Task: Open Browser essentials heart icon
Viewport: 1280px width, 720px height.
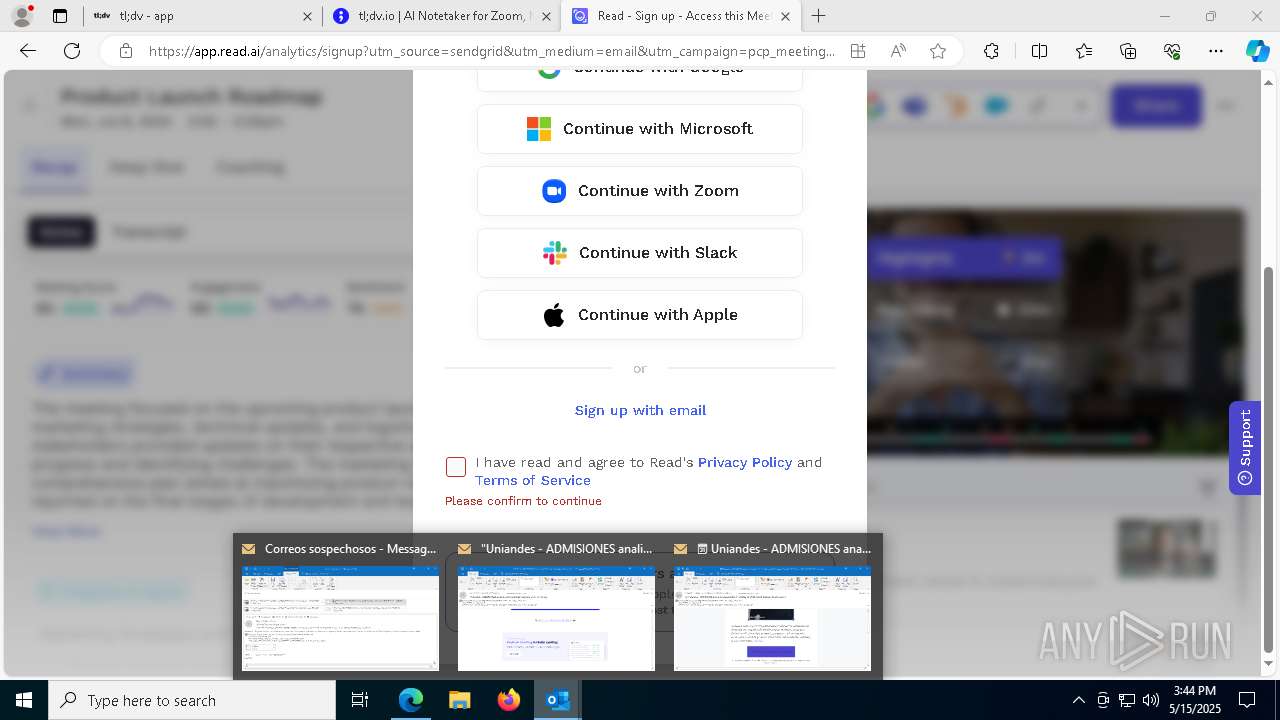Action: point(1172,51)
